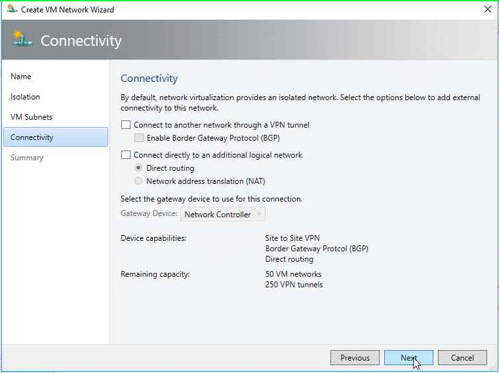Click the Previous button
The height and width of the screenshot is (373, 499).
[355, 358]
